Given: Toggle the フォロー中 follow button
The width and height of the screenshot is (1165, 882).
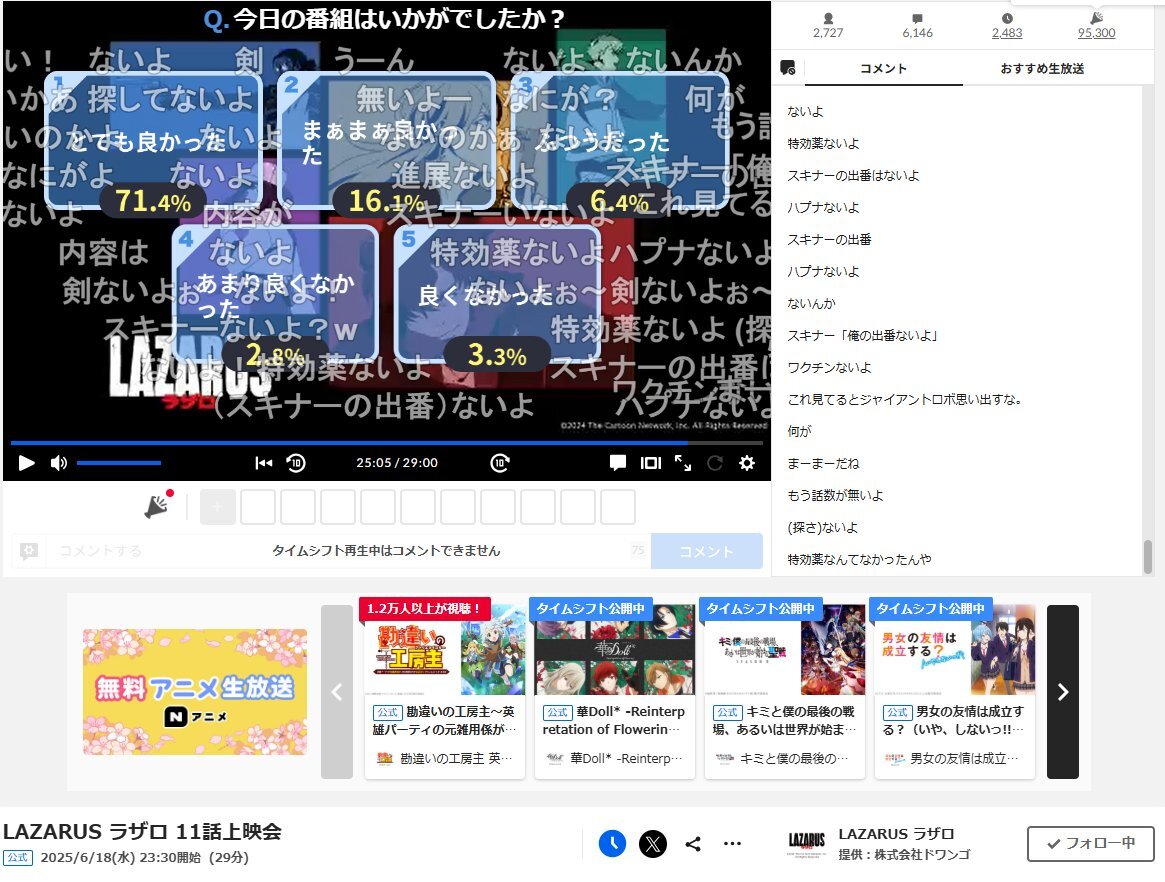Looking at the screenshot, I should [1091, 843].
